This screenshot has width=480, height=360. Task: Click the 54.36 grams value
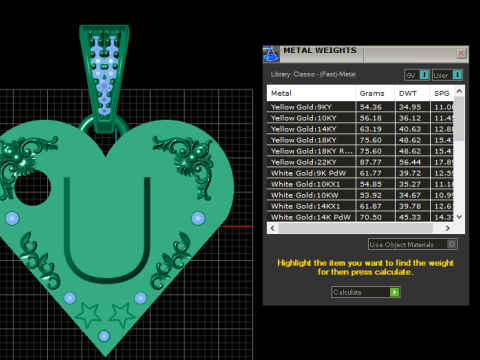371,107
